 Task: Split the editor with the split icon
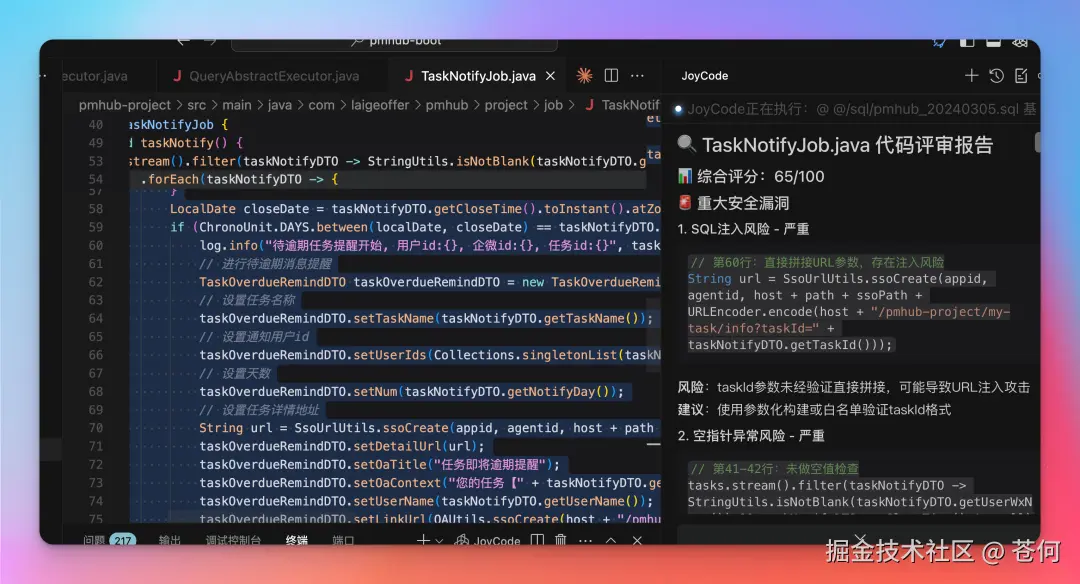(x=611, y=76)
